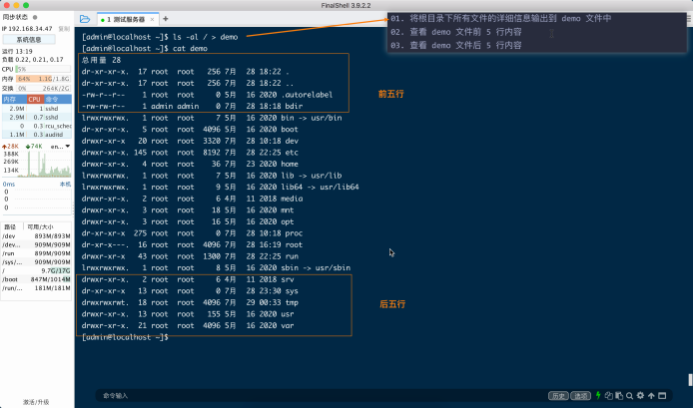Click the 'ls -al / > demo' command line
Viewport: 694px width, 408px height.
click(x=160, y=37)
